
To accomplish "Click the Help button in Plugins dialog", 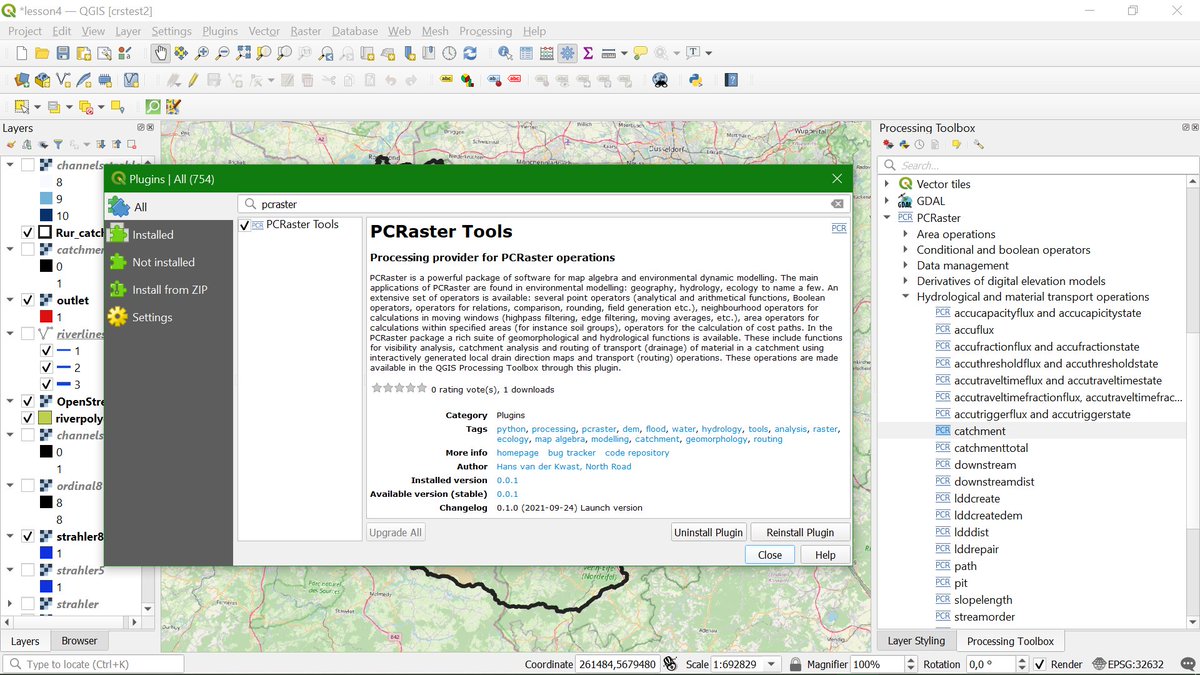I will click(x=825, y=555).
